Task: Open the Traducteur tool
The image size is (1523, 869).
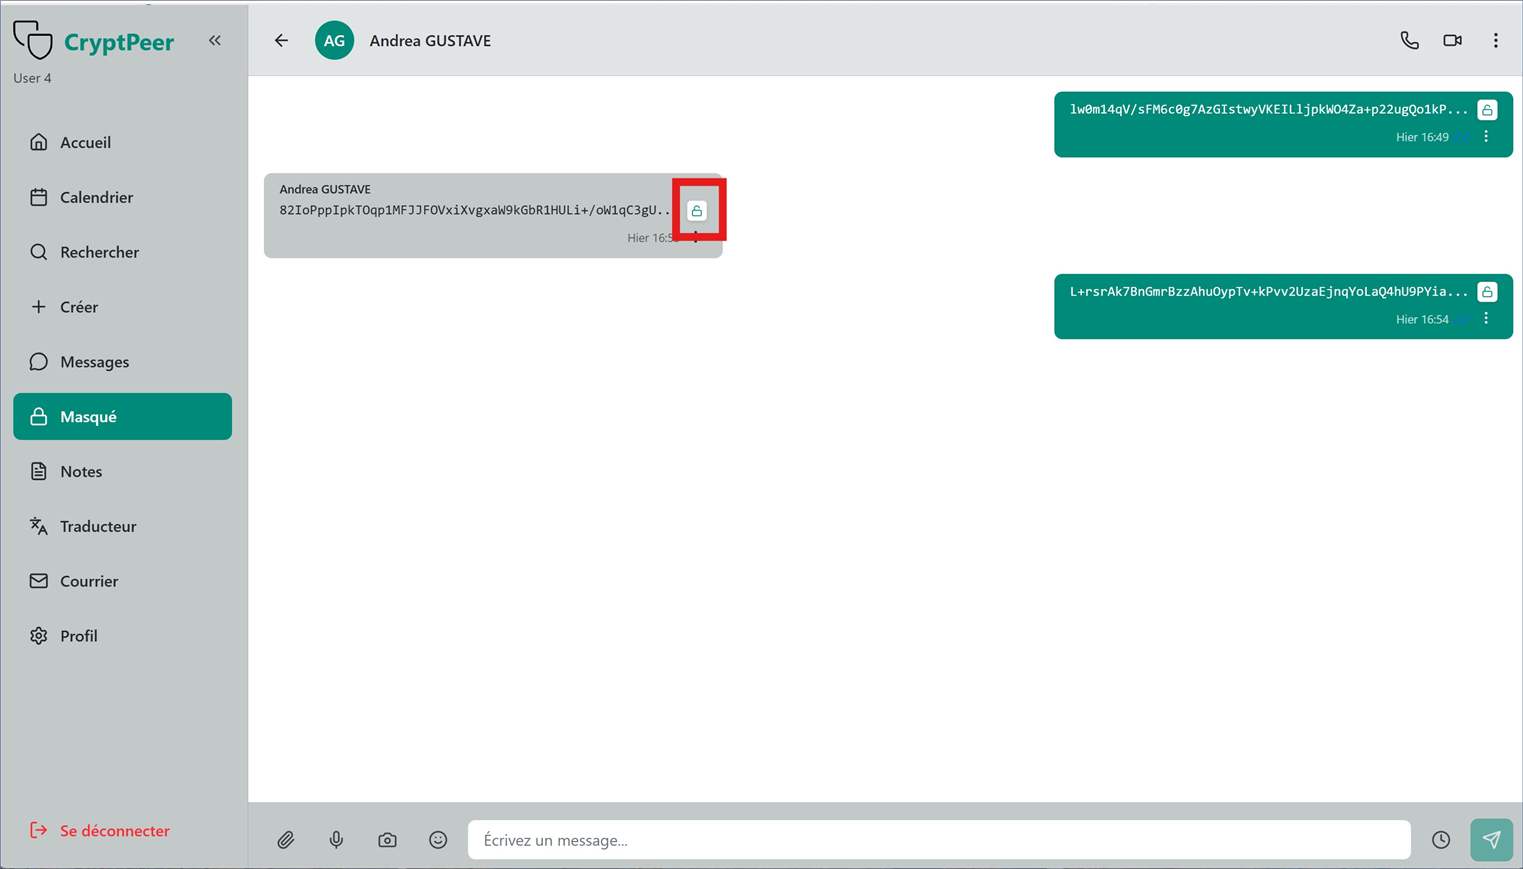Action: point(98,527)
